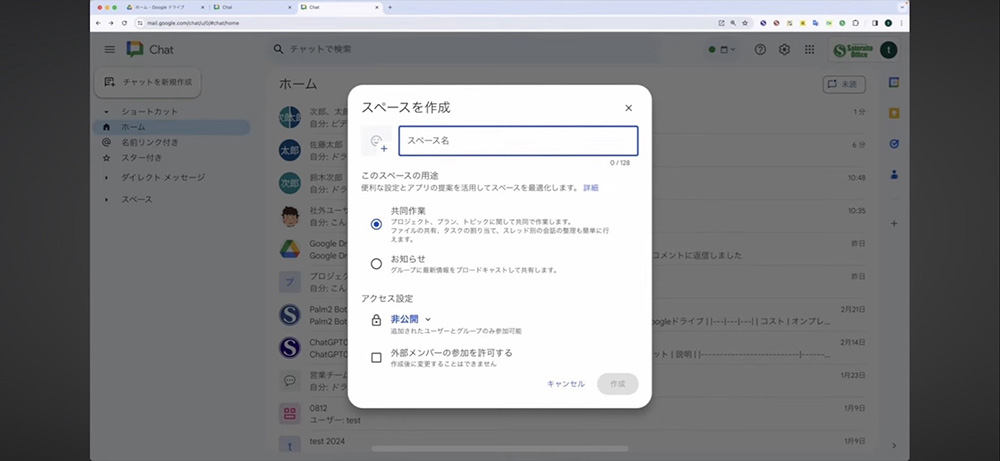Image resolution: width=1000 pixels, height=461 pixels.
Task: Select the お知らせ radio button
Action: coord(376,263)
